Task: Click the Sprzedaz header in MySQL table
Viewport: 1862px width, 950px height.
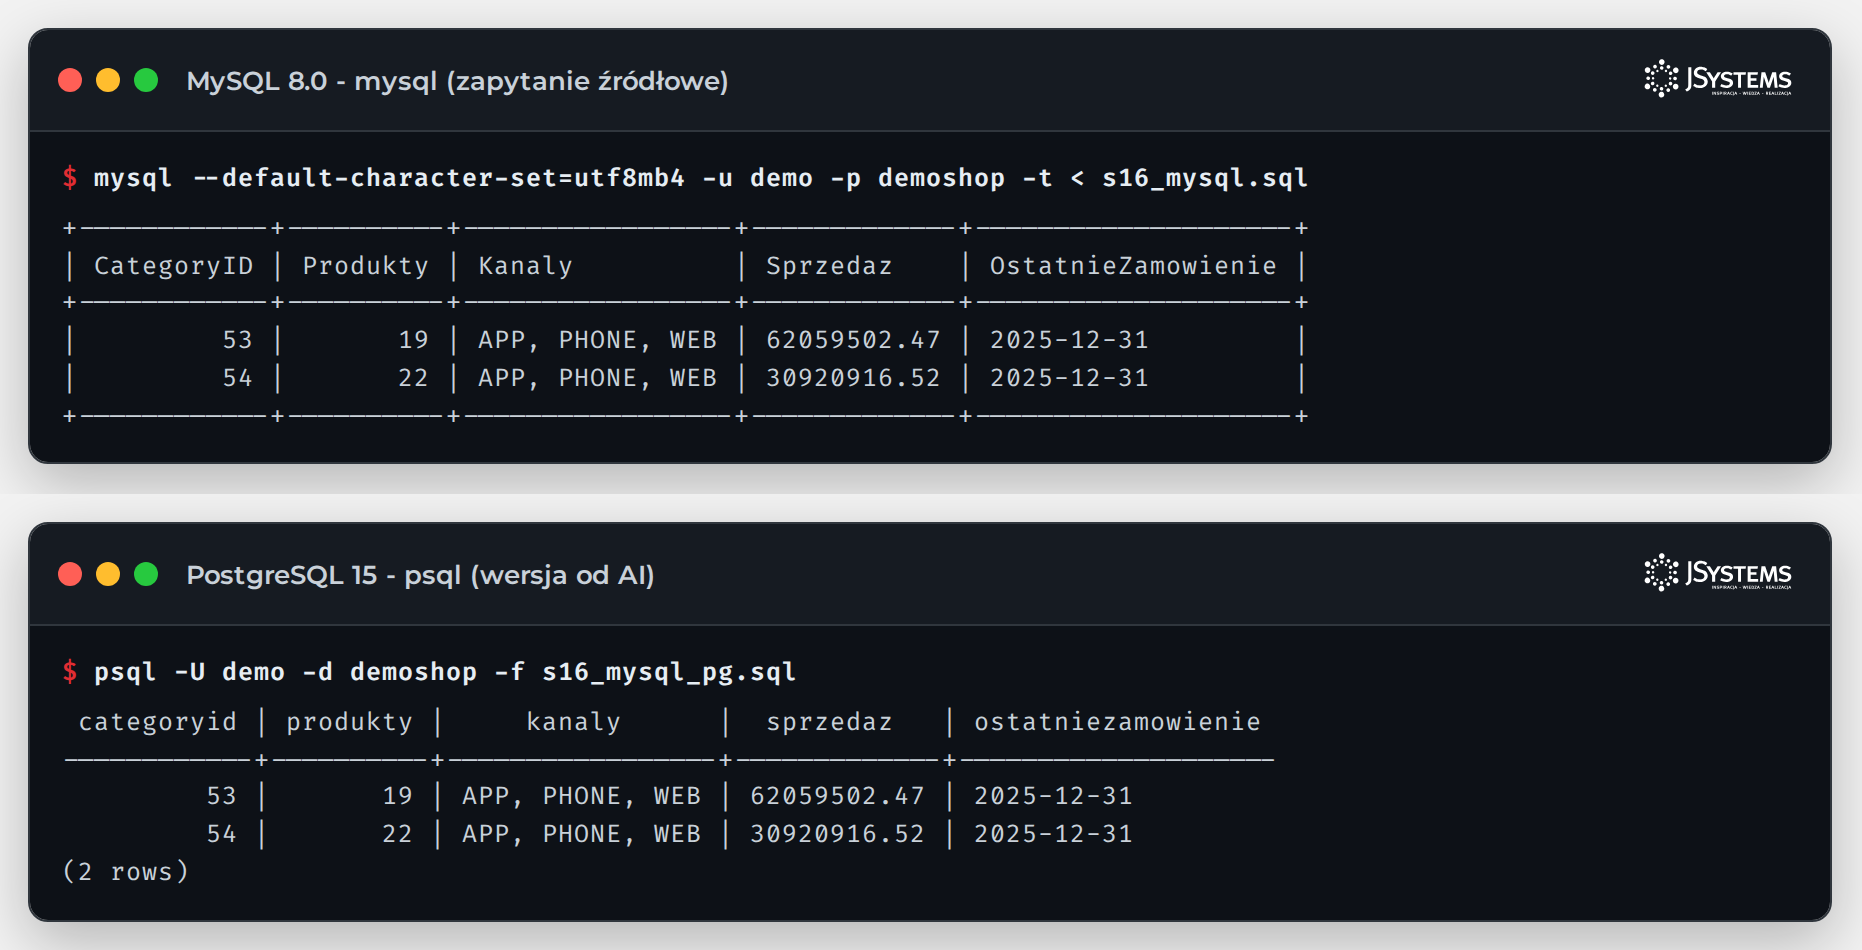Action: (x=829, y=266)
